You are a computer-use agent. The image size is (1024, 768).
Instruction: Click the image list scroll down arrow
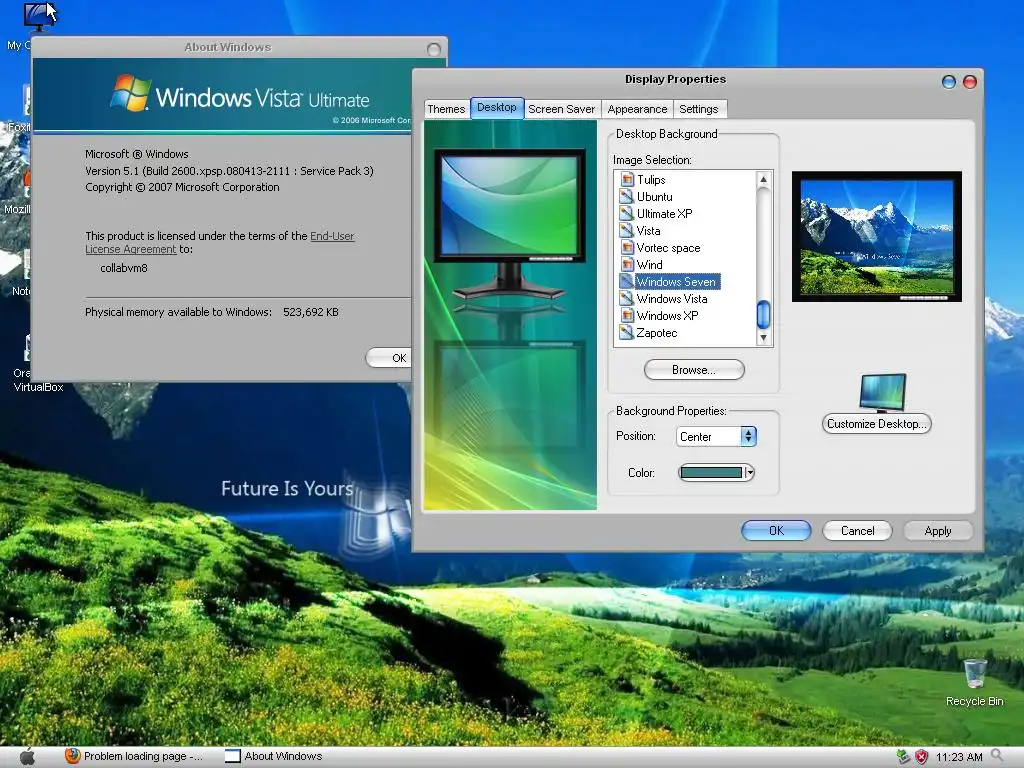tap(763, 338)
